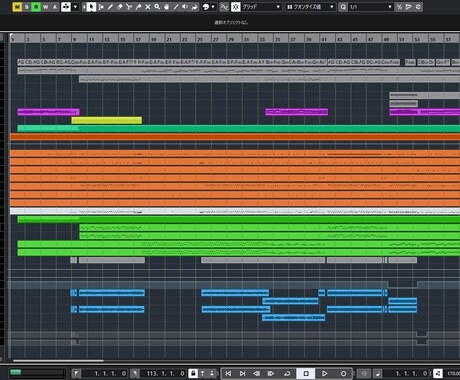
Task: Click the right locator icon in transport
Action: (x=135, y=373)
